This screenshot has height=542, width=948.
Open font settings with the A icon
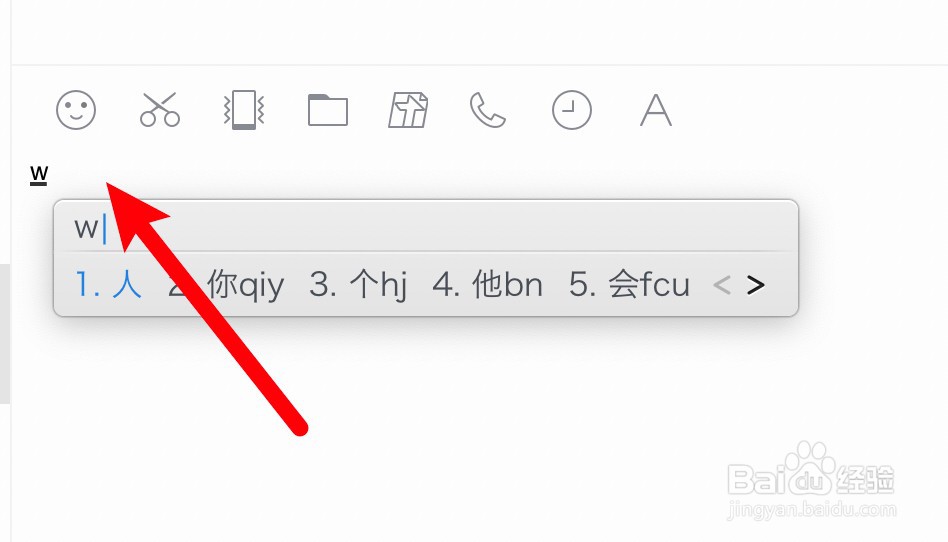[x=656, y=110]
